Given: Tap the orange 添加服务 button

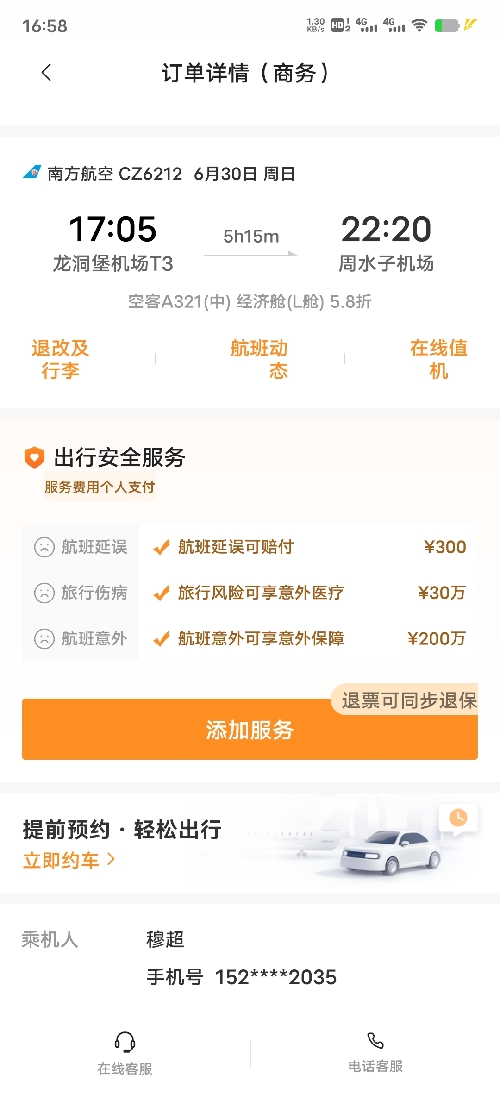Looking at the screenshot, I should coord(250,730).
